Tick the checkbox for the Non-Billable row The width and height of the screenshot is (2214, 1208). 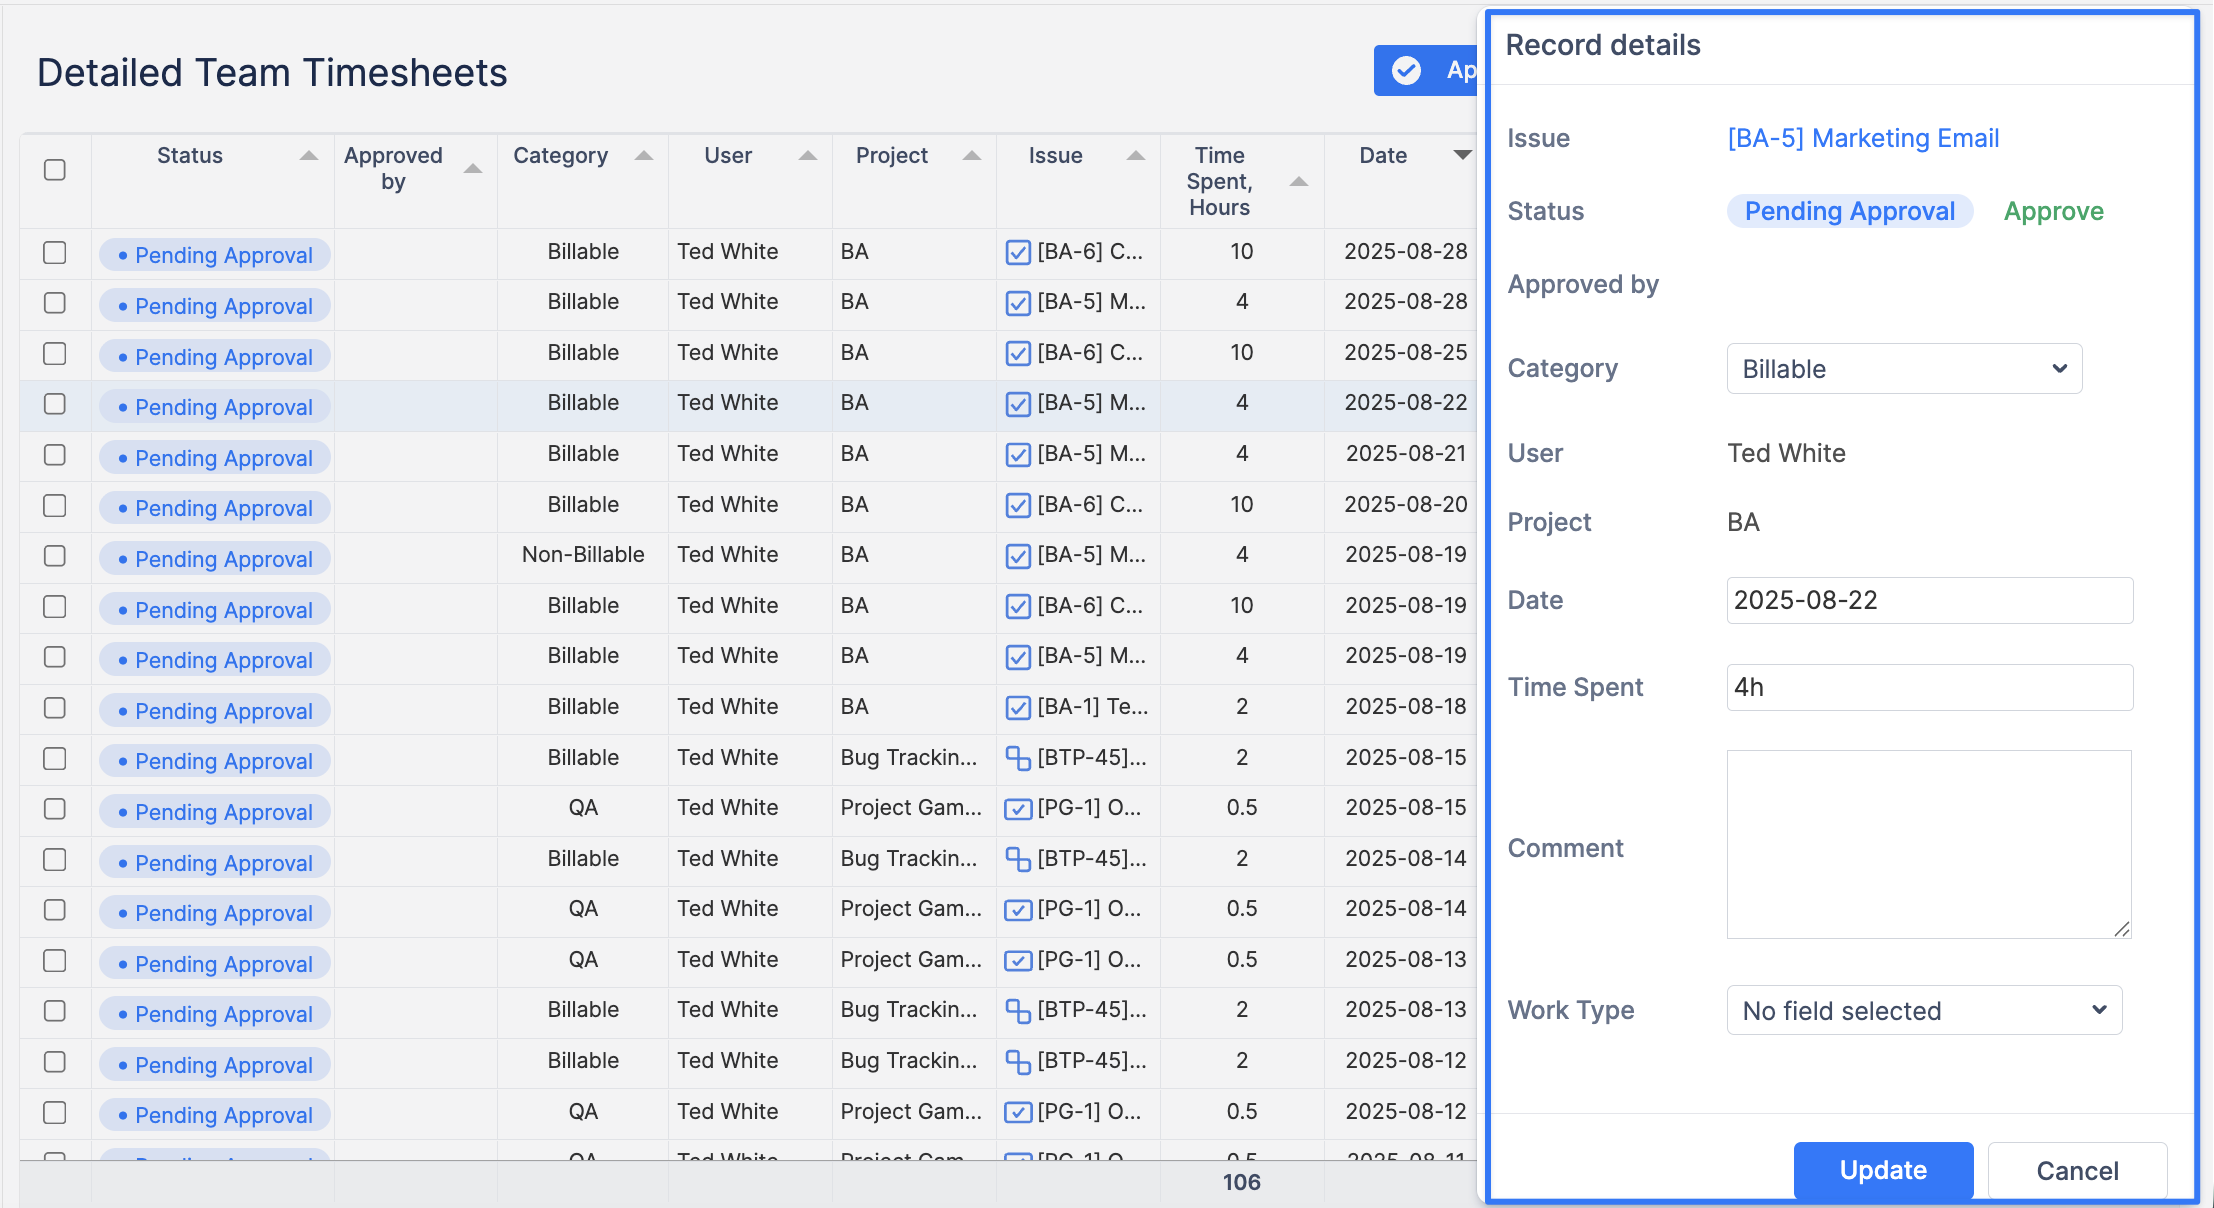click(x=55, y=556)
